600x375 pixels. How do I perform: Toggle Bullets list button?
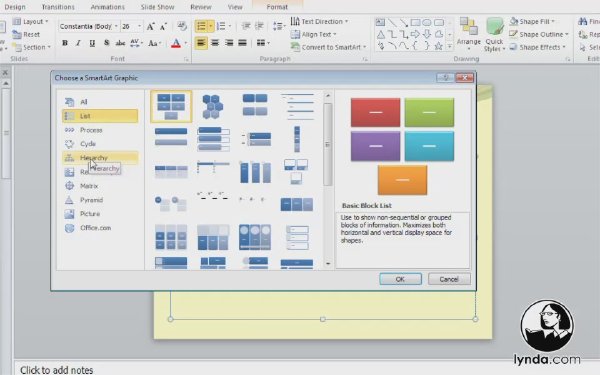(x=201, y=26)
